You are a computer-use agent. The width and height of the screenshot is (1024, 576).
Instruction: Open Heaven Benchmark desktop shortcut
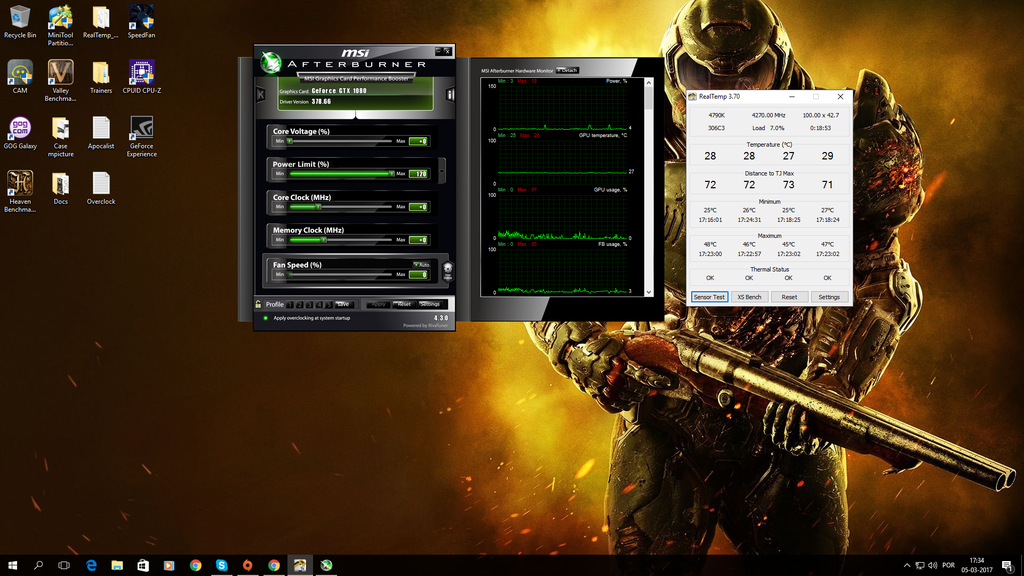point(20,192)
